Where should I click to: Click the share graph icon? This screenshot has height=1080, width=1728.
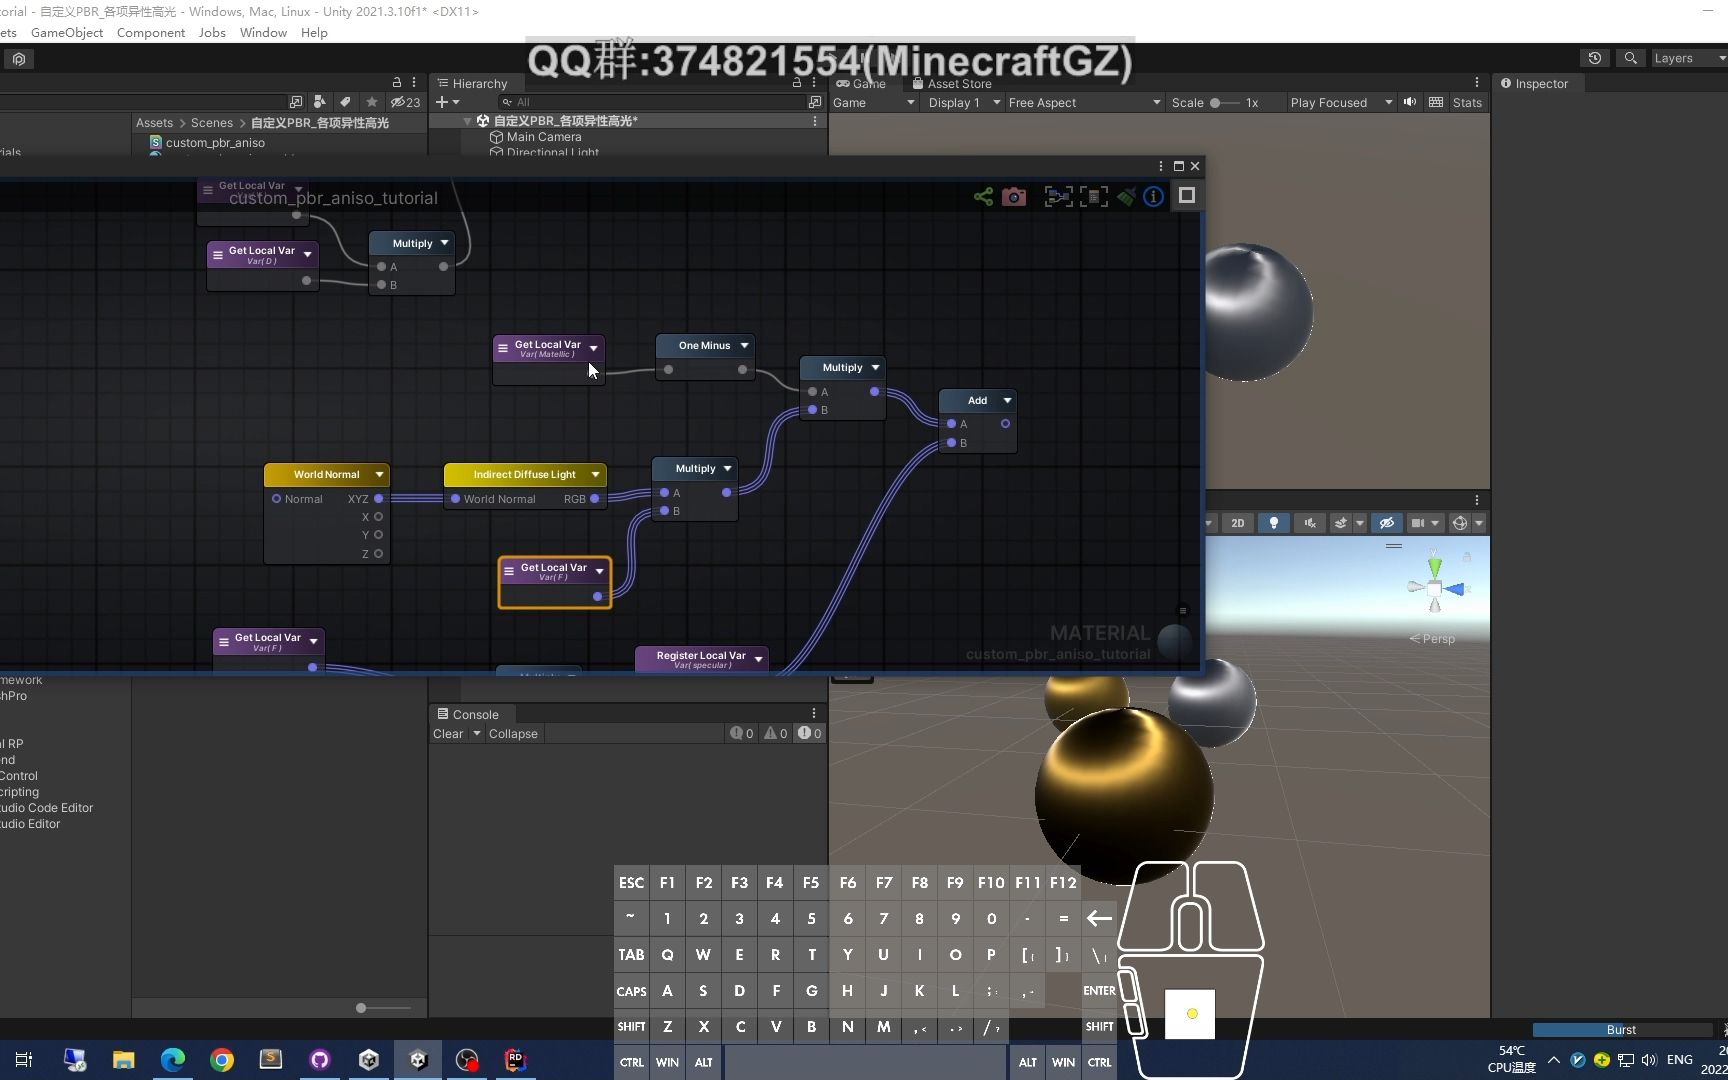click(984, 196)
